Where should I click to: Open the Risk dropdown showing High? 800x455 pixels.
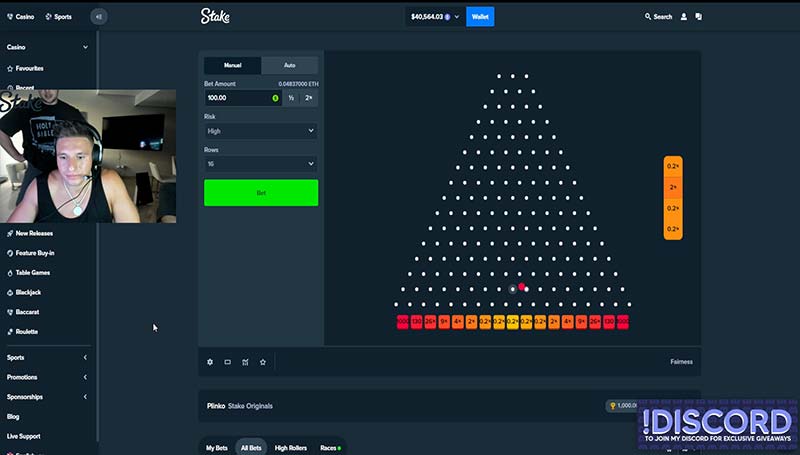(261, 131)
